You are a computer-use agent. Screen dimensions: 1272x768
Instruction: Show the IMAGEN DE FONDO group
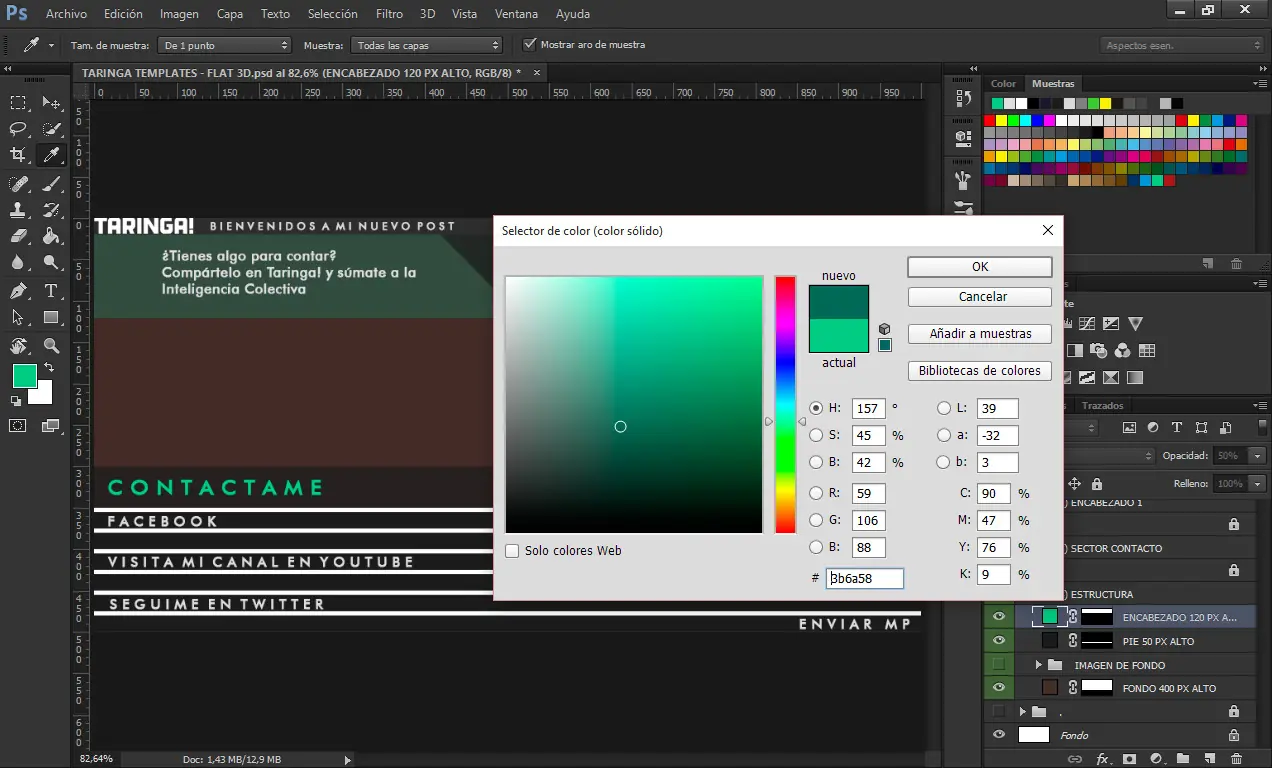[x=998, y=665]
